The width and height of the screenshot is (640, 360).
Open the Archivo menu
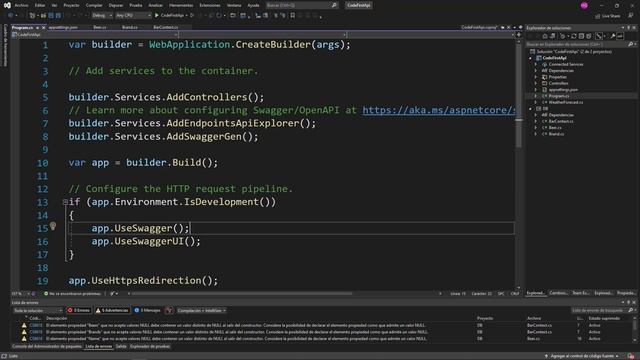click(x=21, y=5)
